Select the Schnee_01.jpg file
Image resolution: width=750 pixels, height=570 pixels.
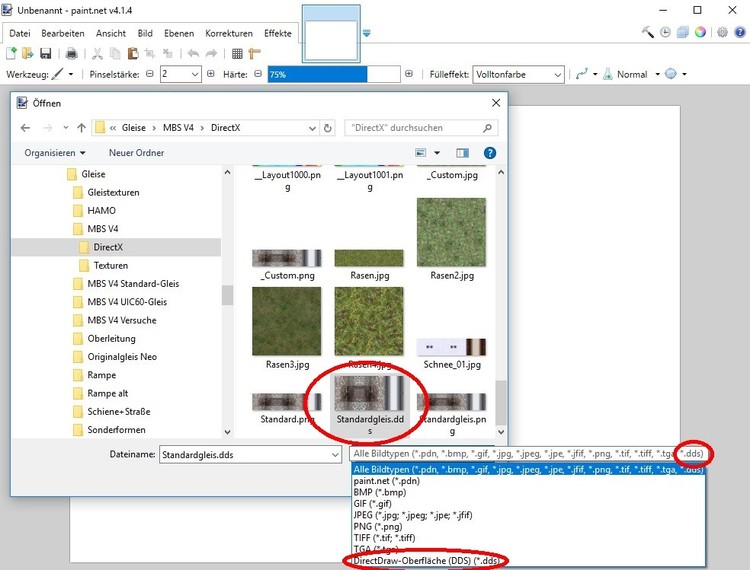[x=452, y=354]
